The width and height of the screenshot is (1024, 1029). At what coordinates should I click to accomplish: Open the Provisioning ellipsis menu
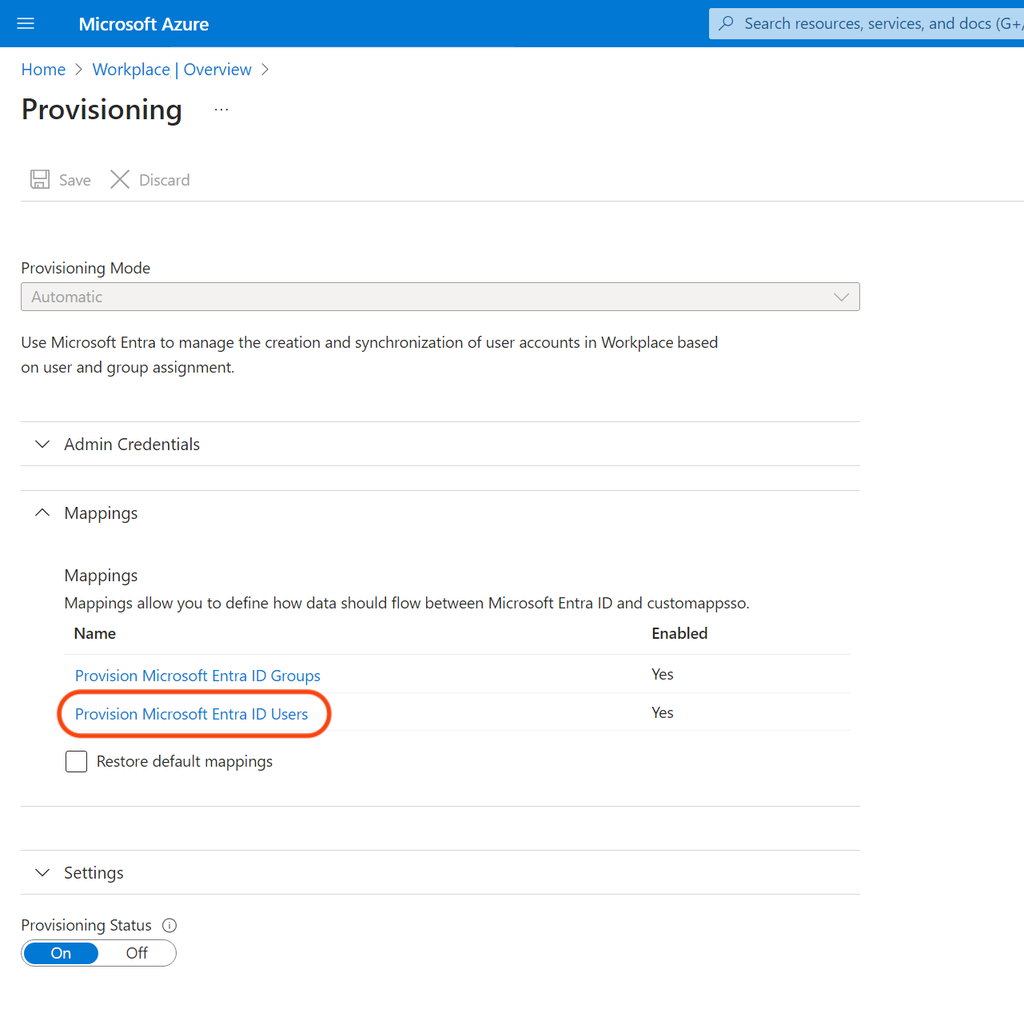click(x=221, y=110)
